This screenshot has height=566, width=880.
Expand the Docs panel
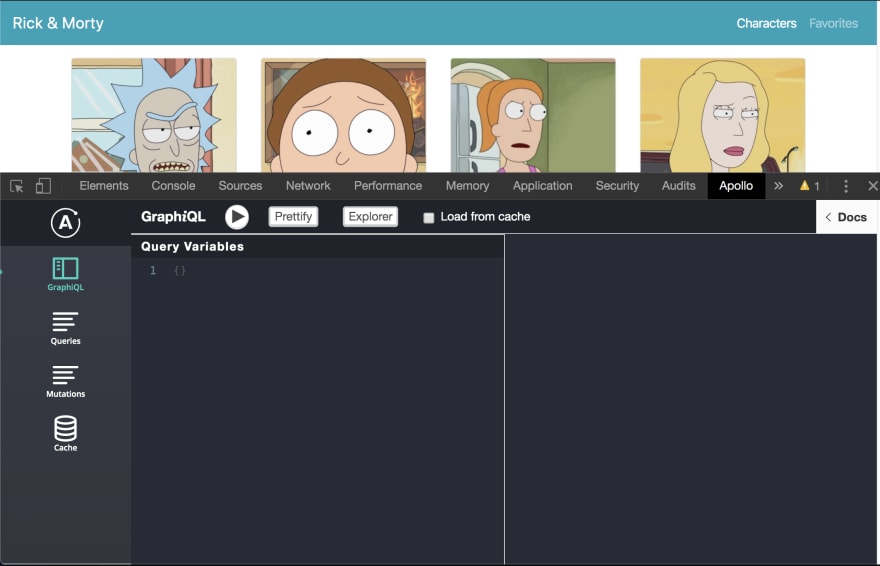[x=846, y=217]
